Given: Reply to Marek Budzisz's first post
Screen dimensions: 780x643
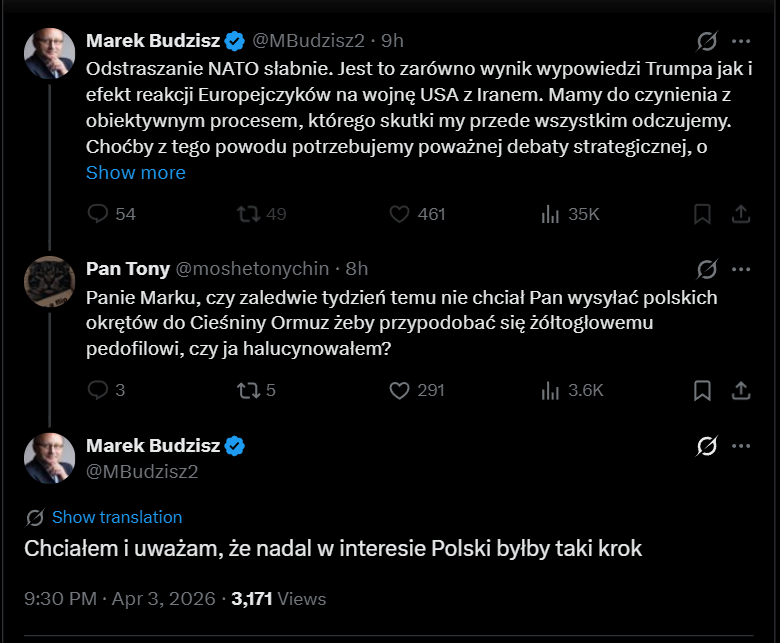Looking at the screenshot, I should point(98,214).
